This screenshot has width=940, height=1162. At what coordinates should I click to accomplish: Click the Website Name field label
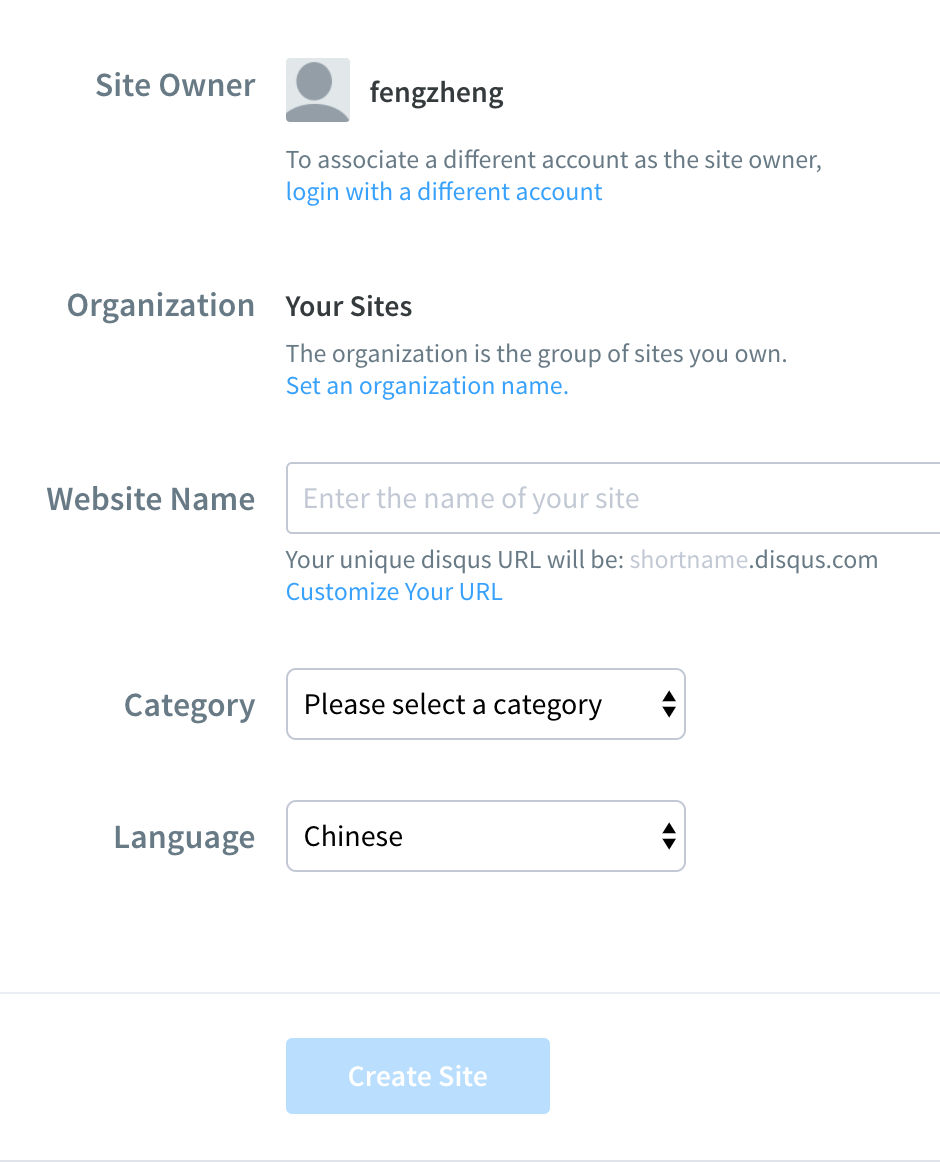pyautogui.click(x=150, y=499)
